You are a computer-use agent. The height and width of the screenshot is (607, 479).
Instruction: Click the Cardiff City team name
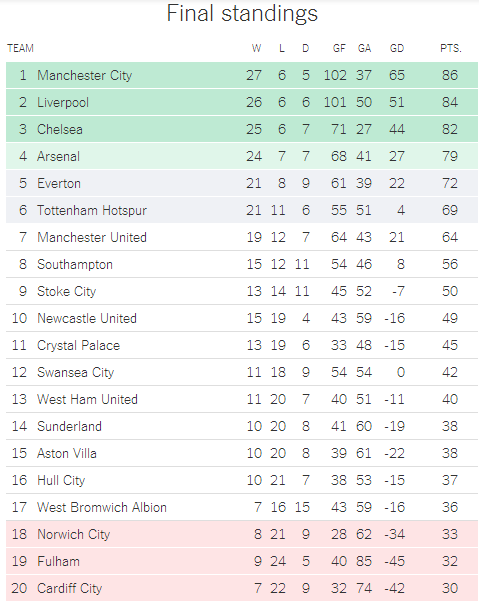(69, 588)
